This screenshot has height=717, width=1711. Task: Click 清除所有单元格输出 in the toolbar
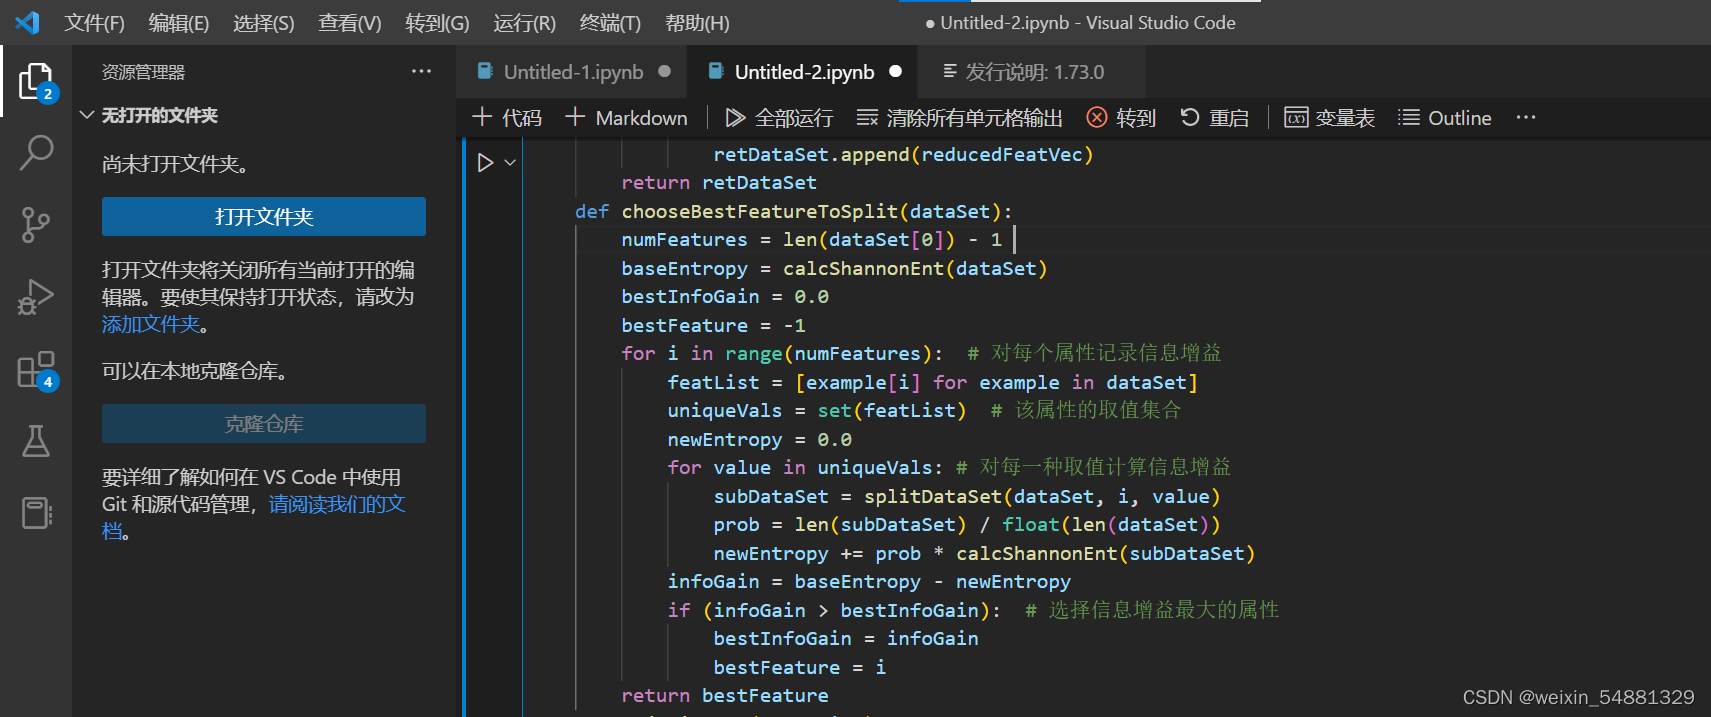960,118
